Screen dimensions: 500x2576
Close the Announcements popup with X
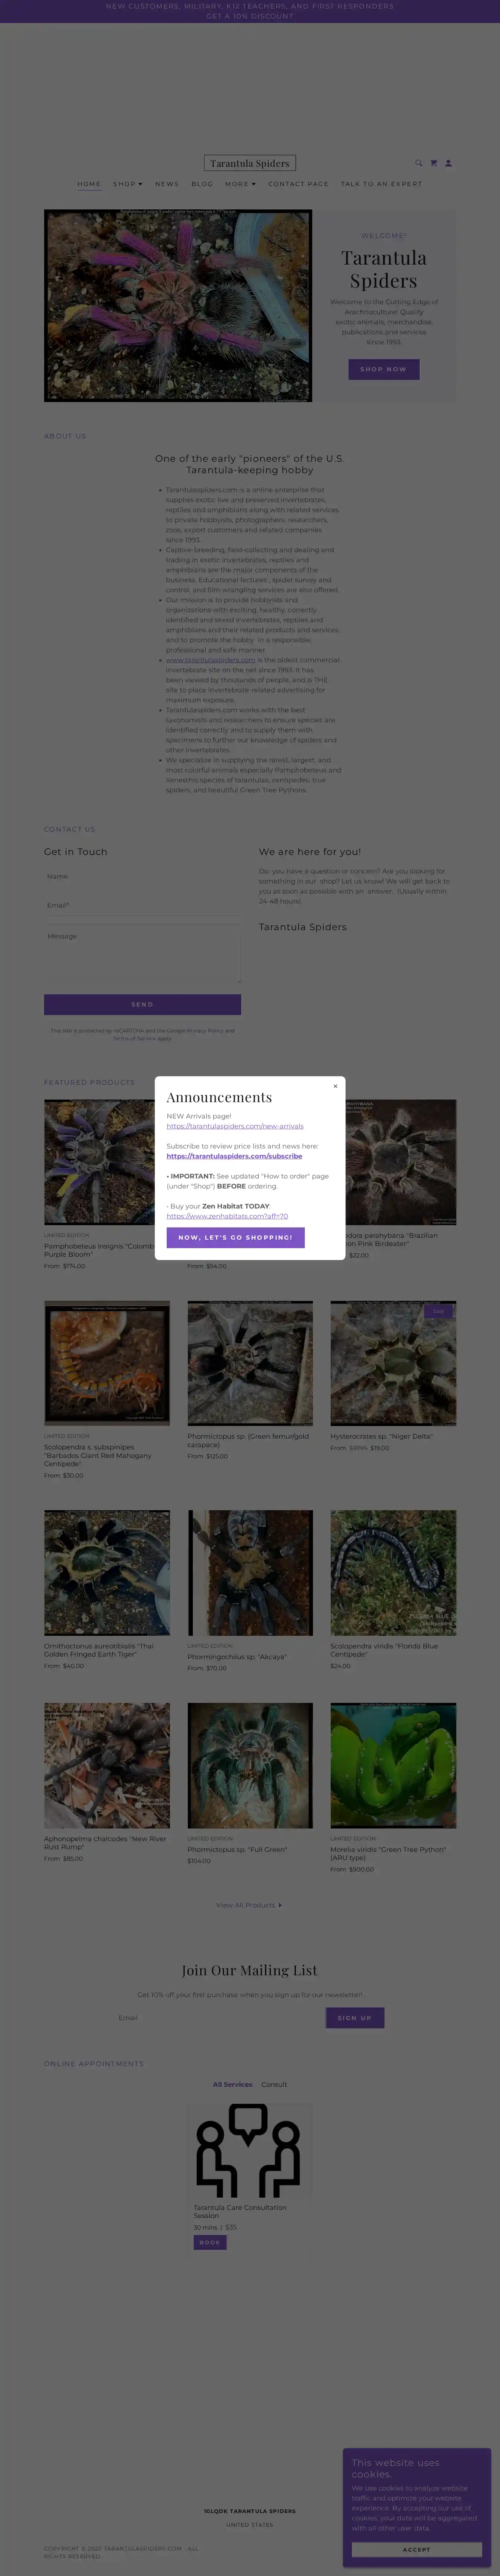(x=335, y=1086)
